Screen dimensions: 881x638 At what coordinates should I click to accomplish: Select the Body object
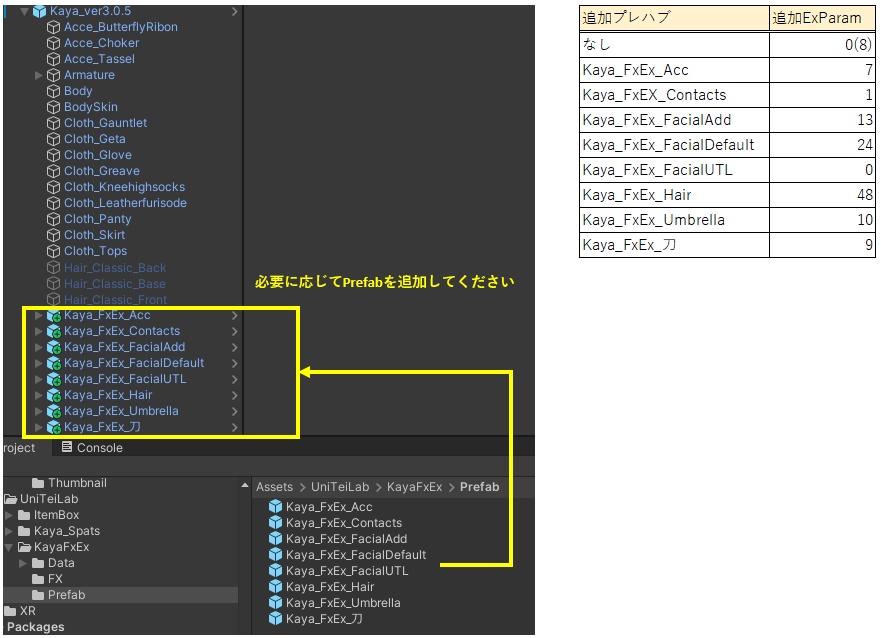point(78,91)
